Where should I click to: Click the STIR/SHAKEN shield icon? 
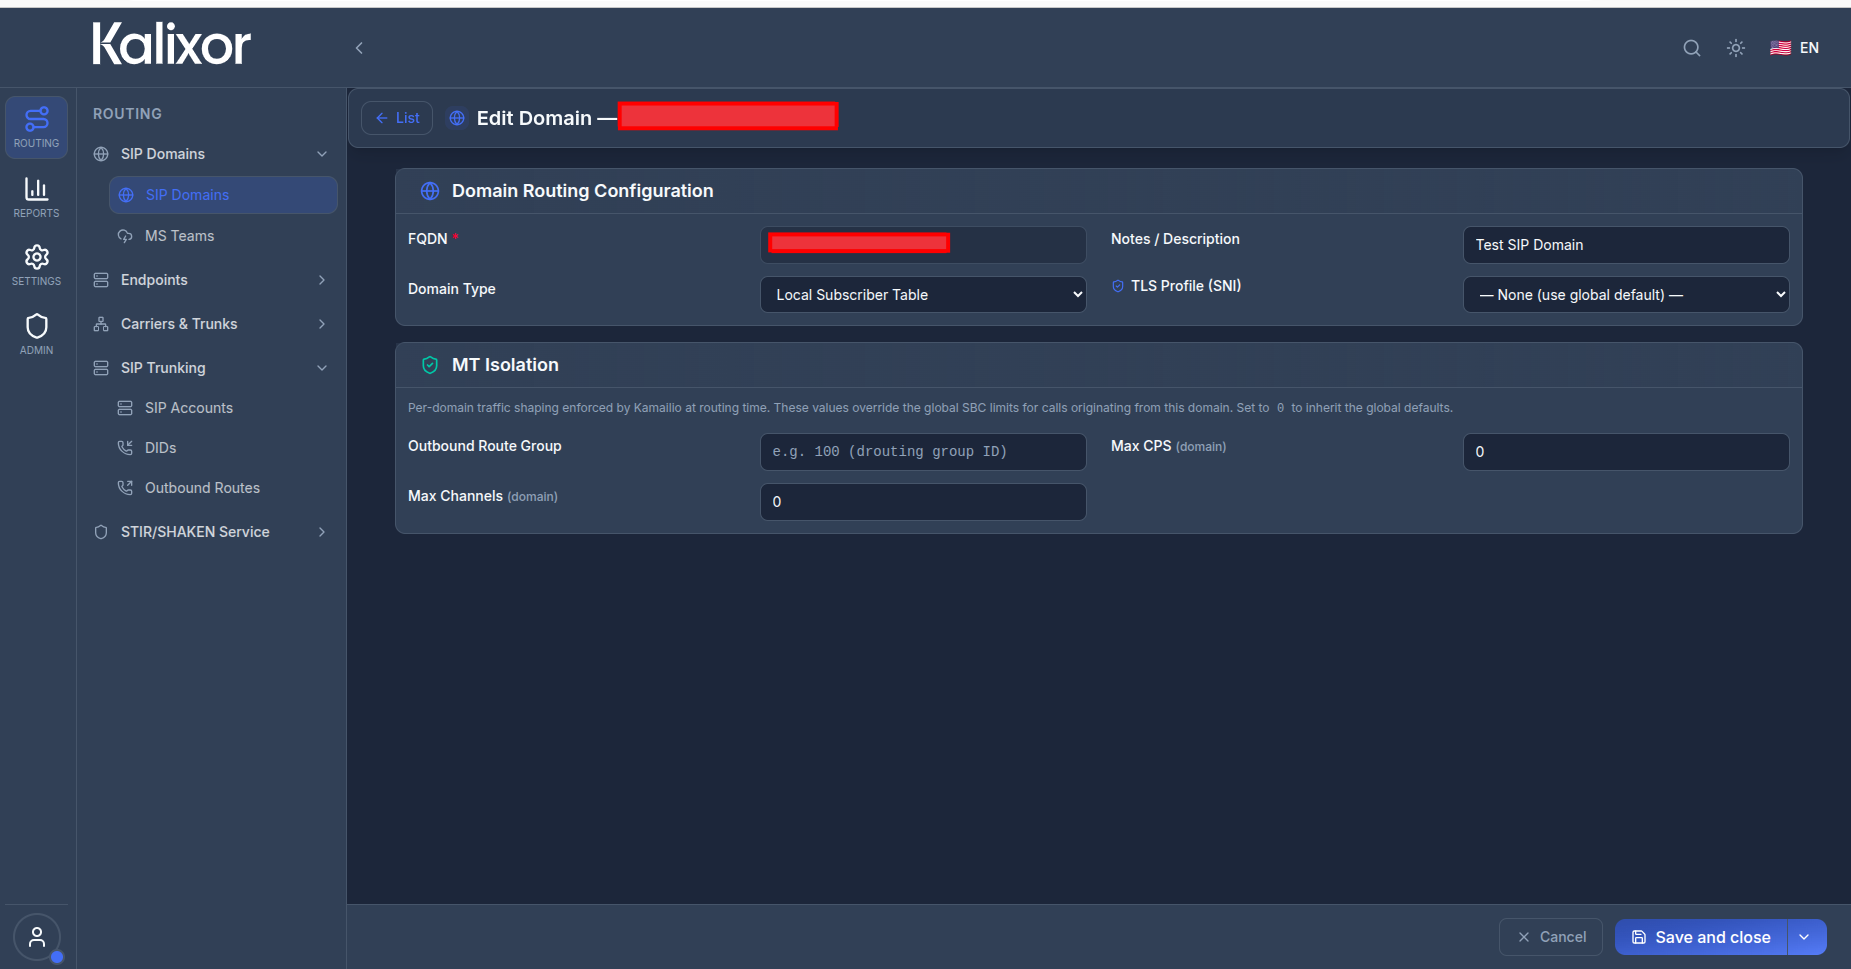click(x=101, y=532)
